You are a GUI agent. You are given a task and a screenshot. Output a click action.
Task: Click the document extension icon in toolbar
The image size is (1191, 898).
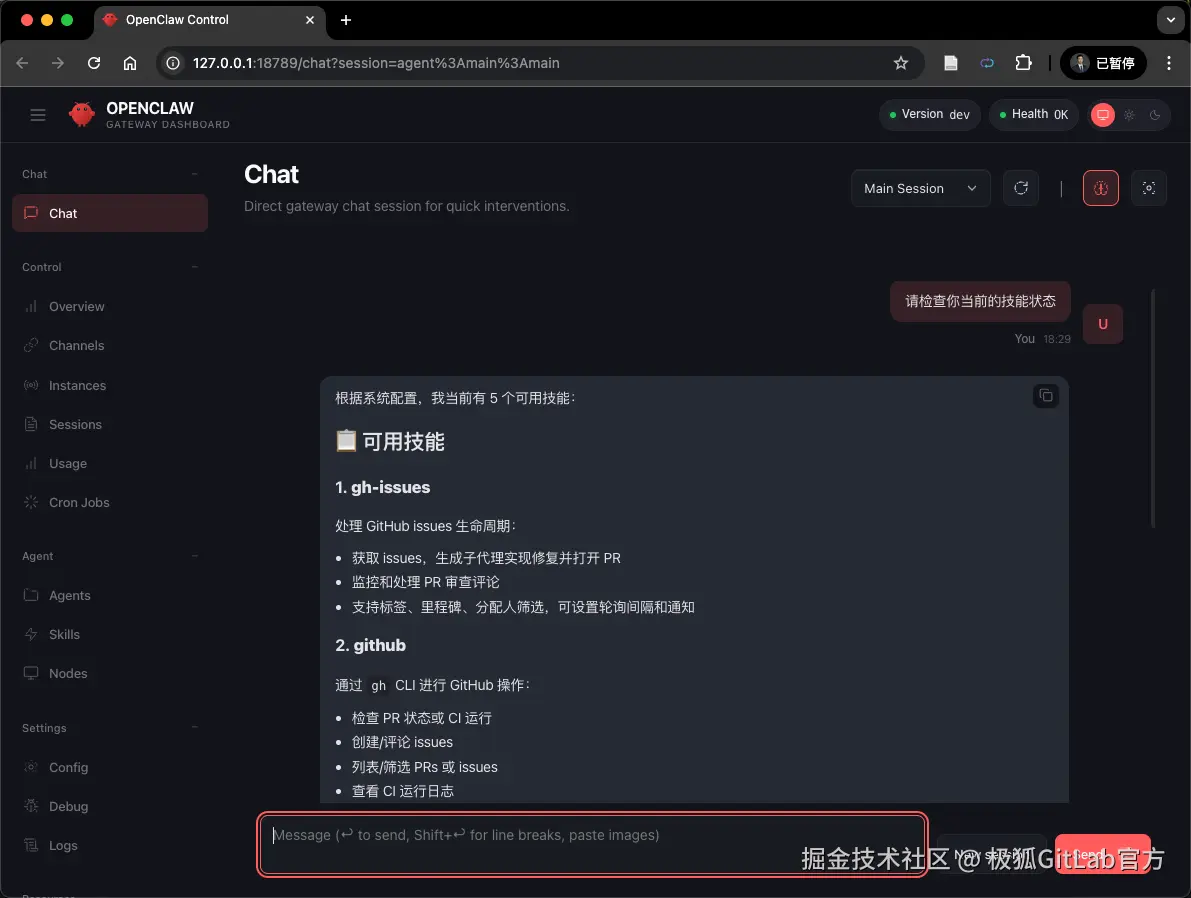point(950,63)
